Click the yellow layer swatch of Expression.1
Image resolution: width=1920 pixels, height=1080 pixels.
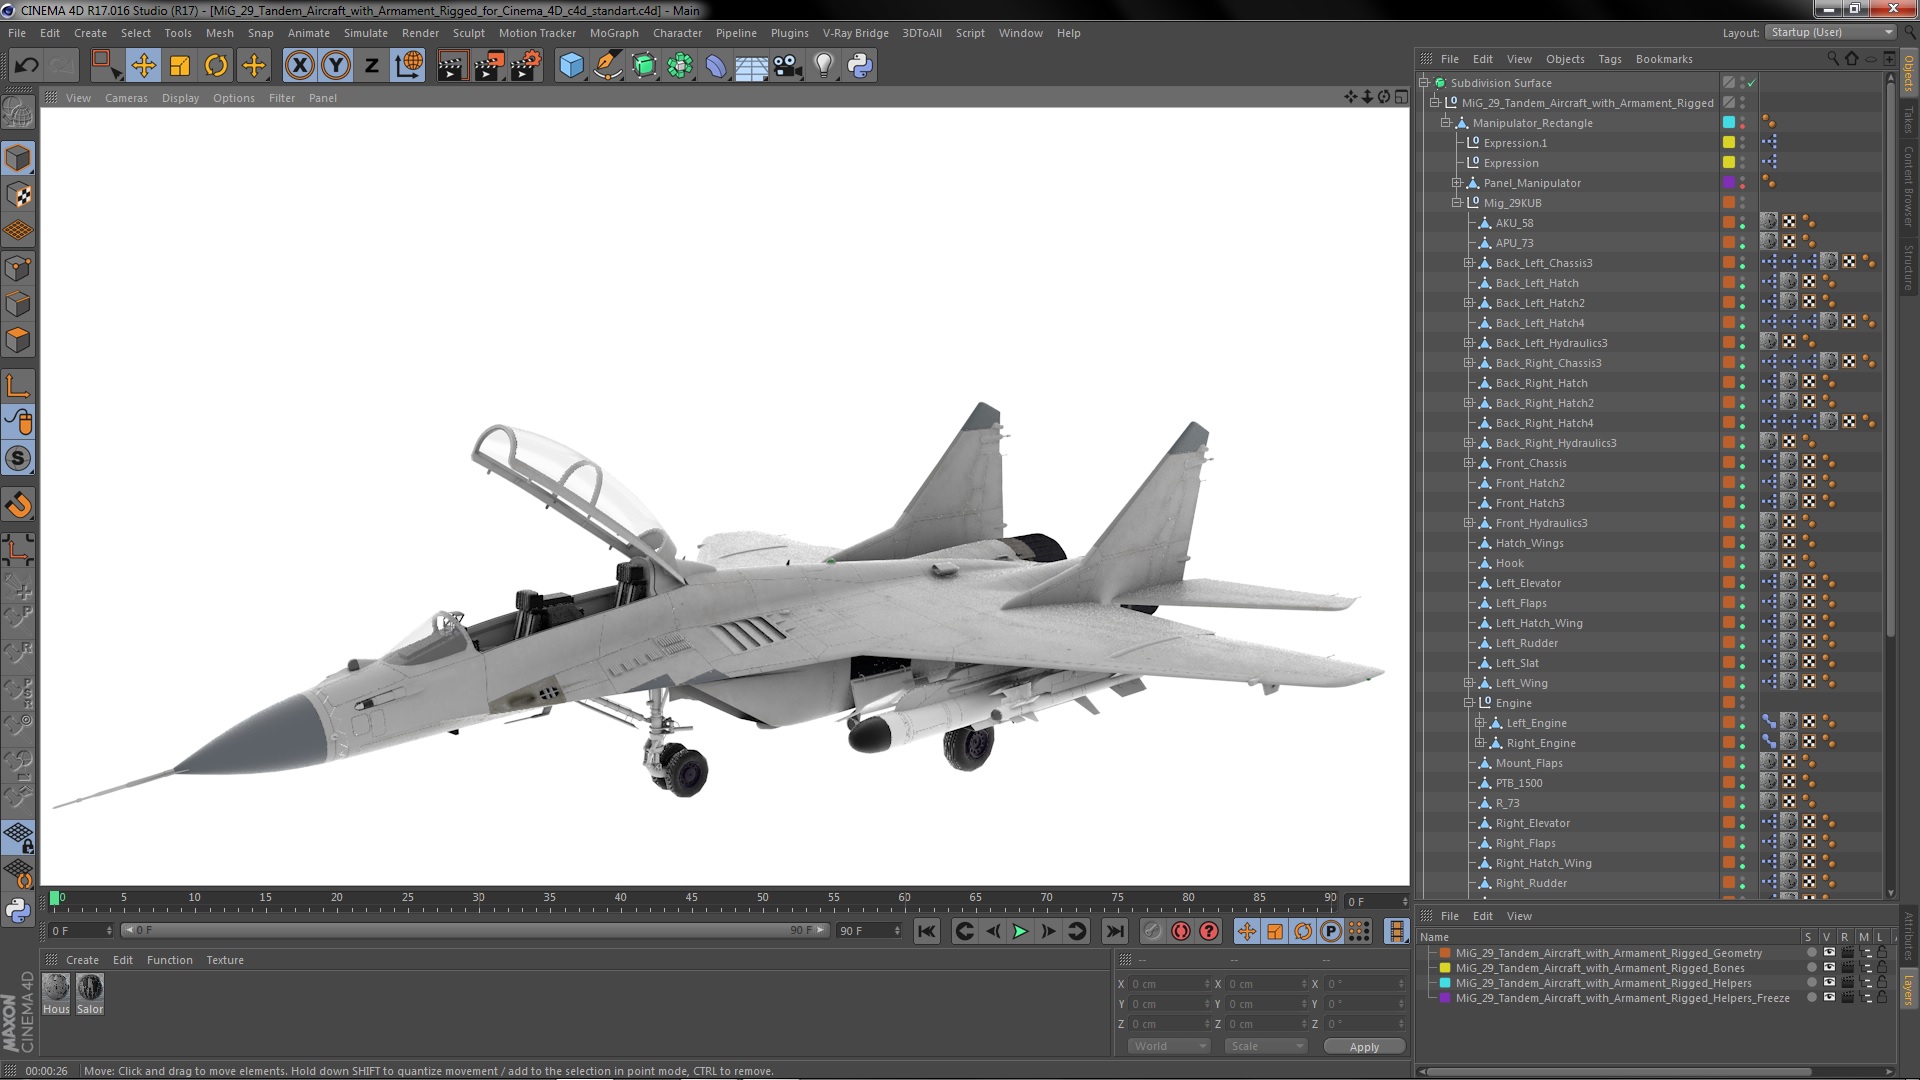pos(1728,143)
